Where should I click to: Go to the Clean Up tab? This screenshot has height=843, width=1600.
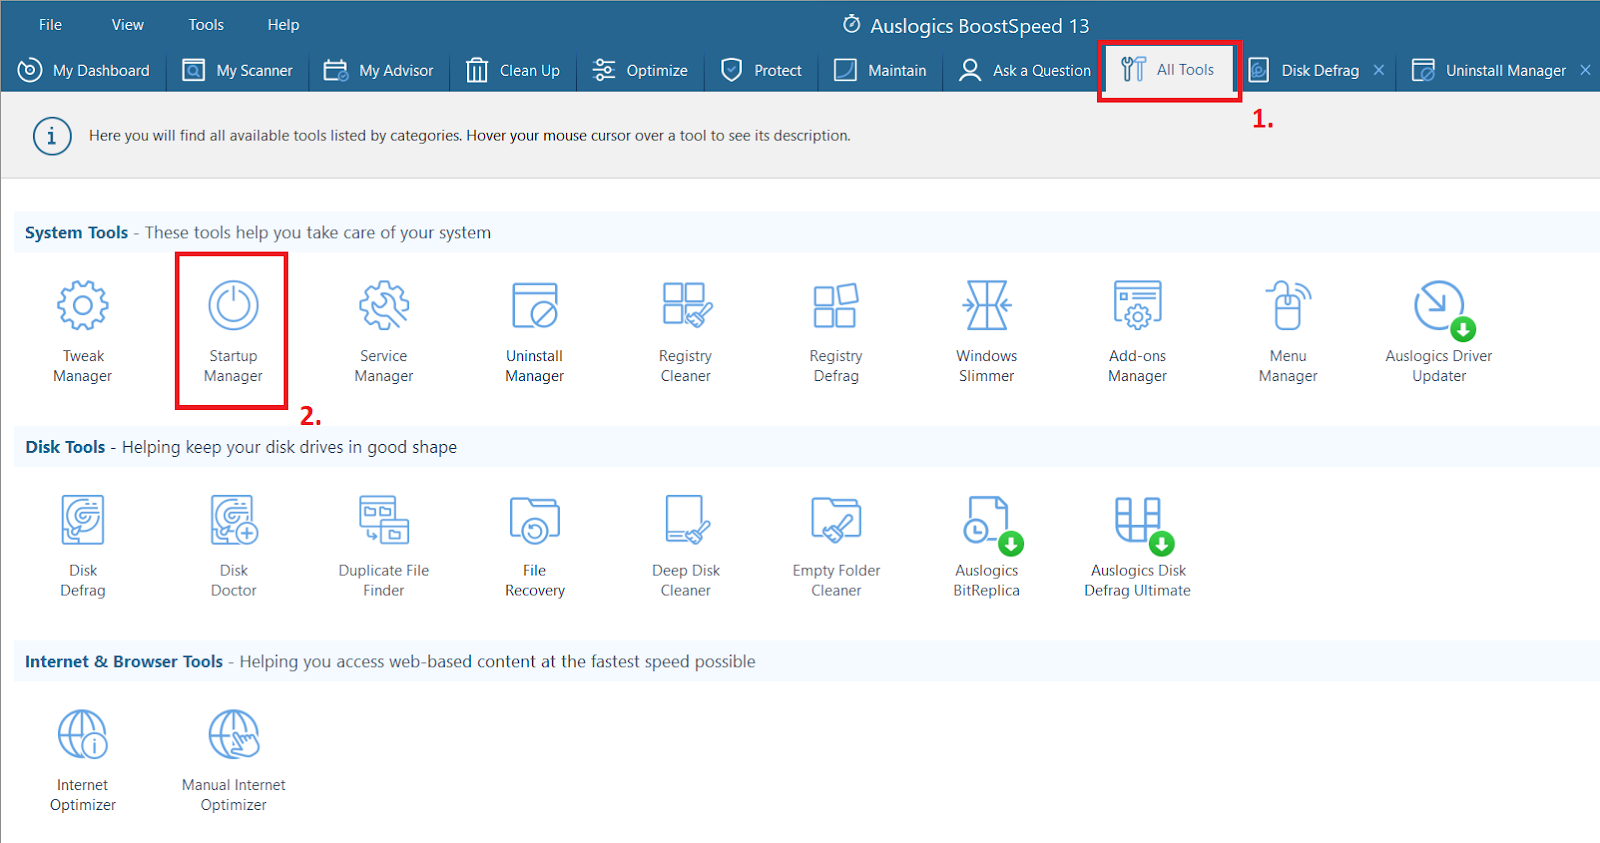point(514,70)
